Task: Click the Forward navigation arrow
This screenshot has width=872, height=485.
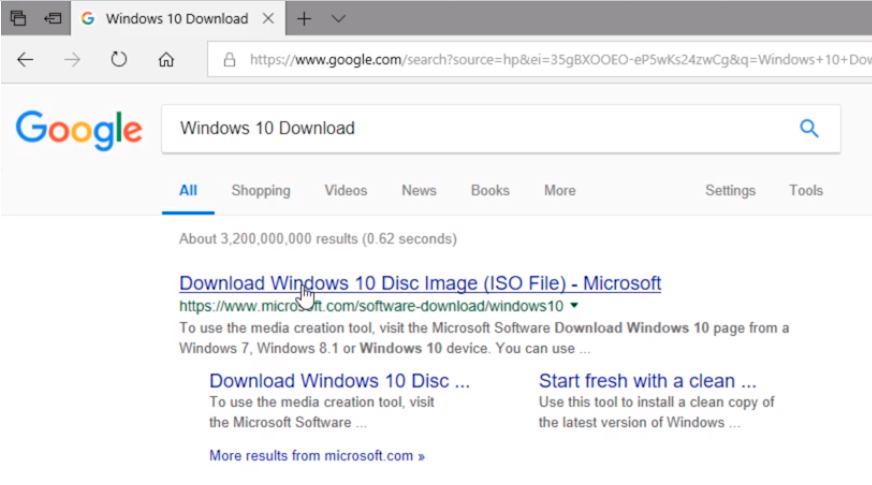Action: click(x=72, y=59)
